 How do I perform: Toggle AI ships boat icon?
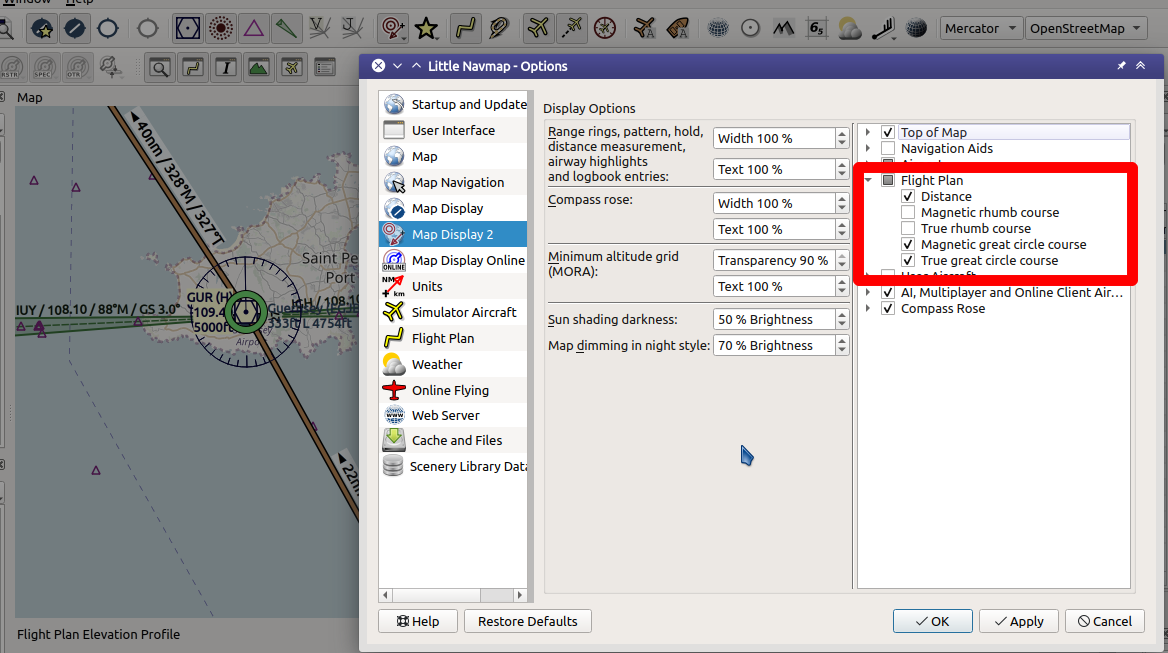[677, 29]
